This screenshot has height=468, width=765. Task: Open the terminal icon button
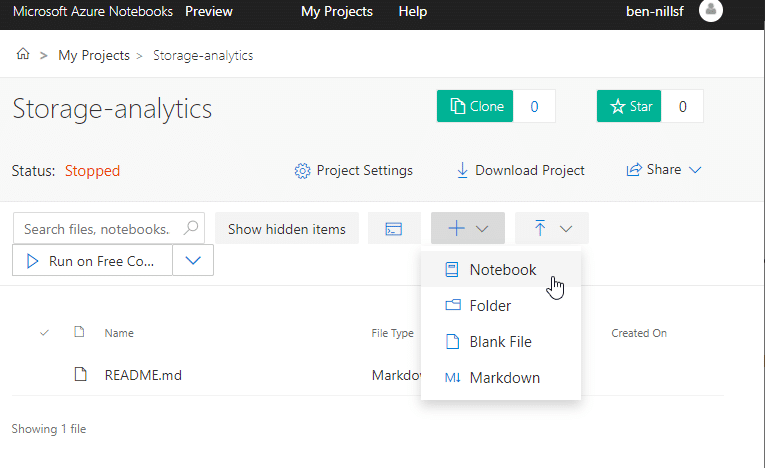(394, 228)
